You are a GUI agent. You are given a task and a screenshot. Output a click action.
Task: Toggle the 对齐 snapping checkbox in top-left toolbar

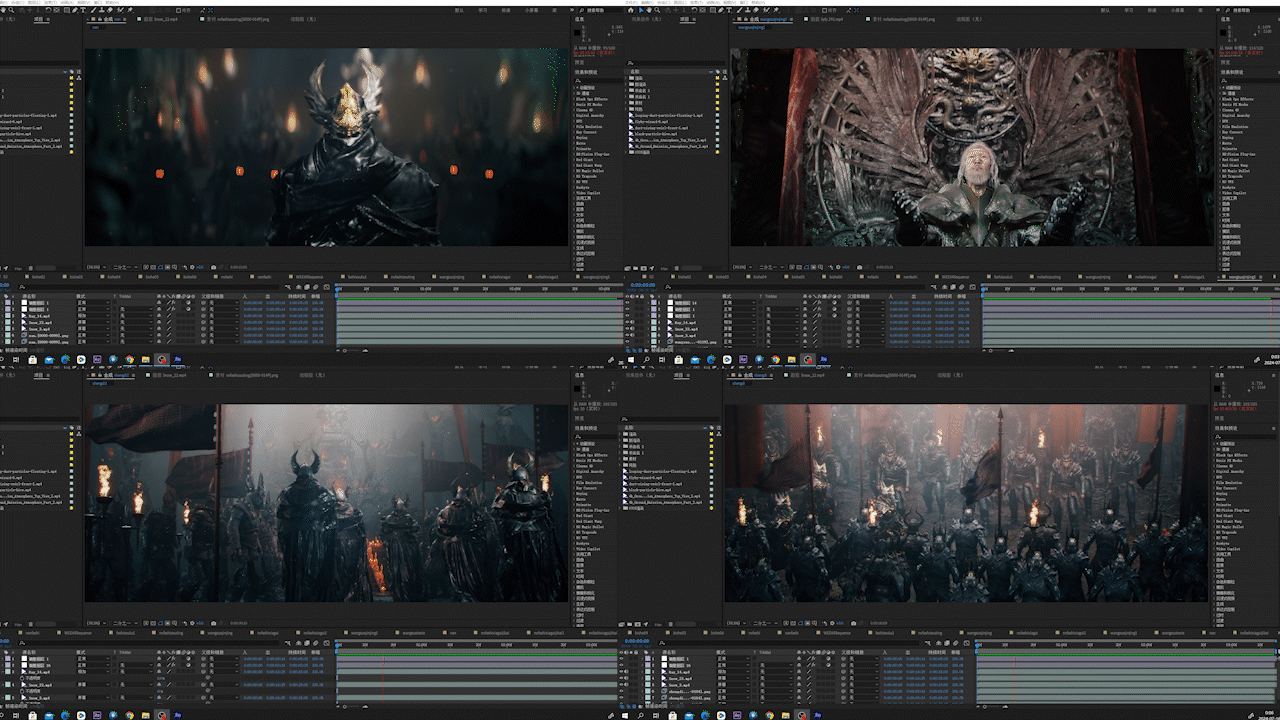click(179, 10)
